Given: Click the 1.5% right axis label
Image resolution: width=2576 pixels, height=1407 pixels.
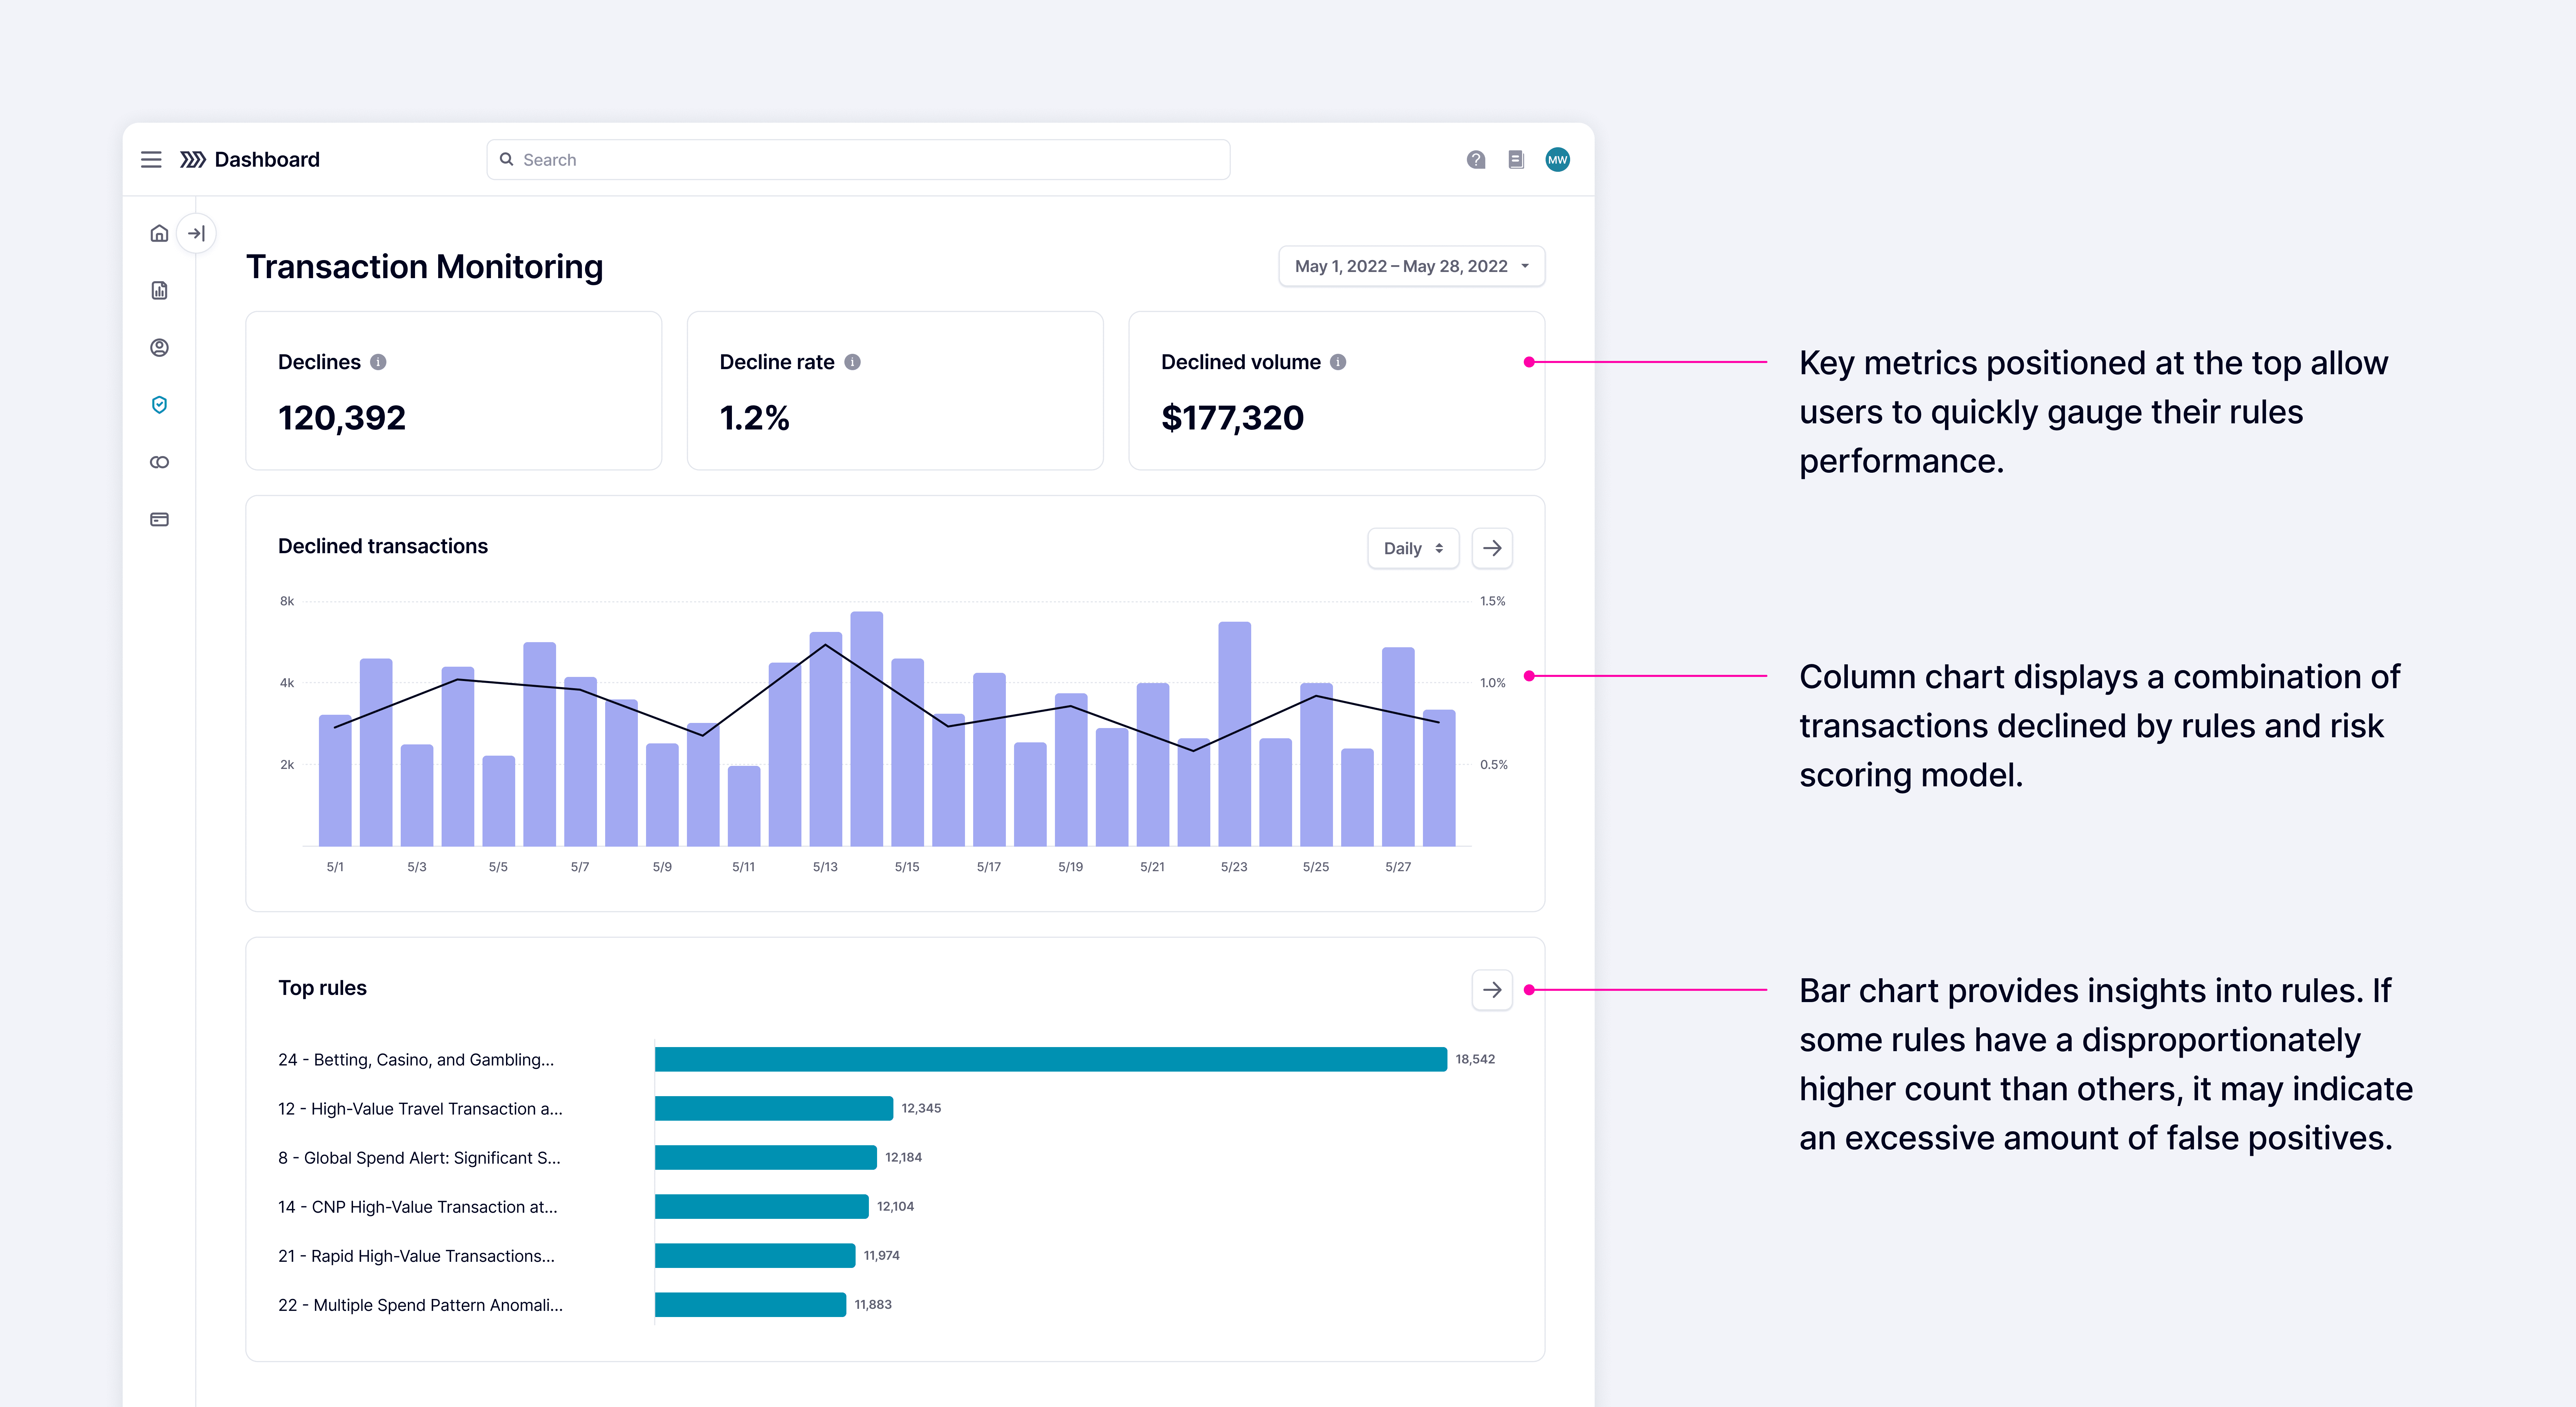Looking at the screenshot, I should pyautogui.click(x=1493, y=601).
